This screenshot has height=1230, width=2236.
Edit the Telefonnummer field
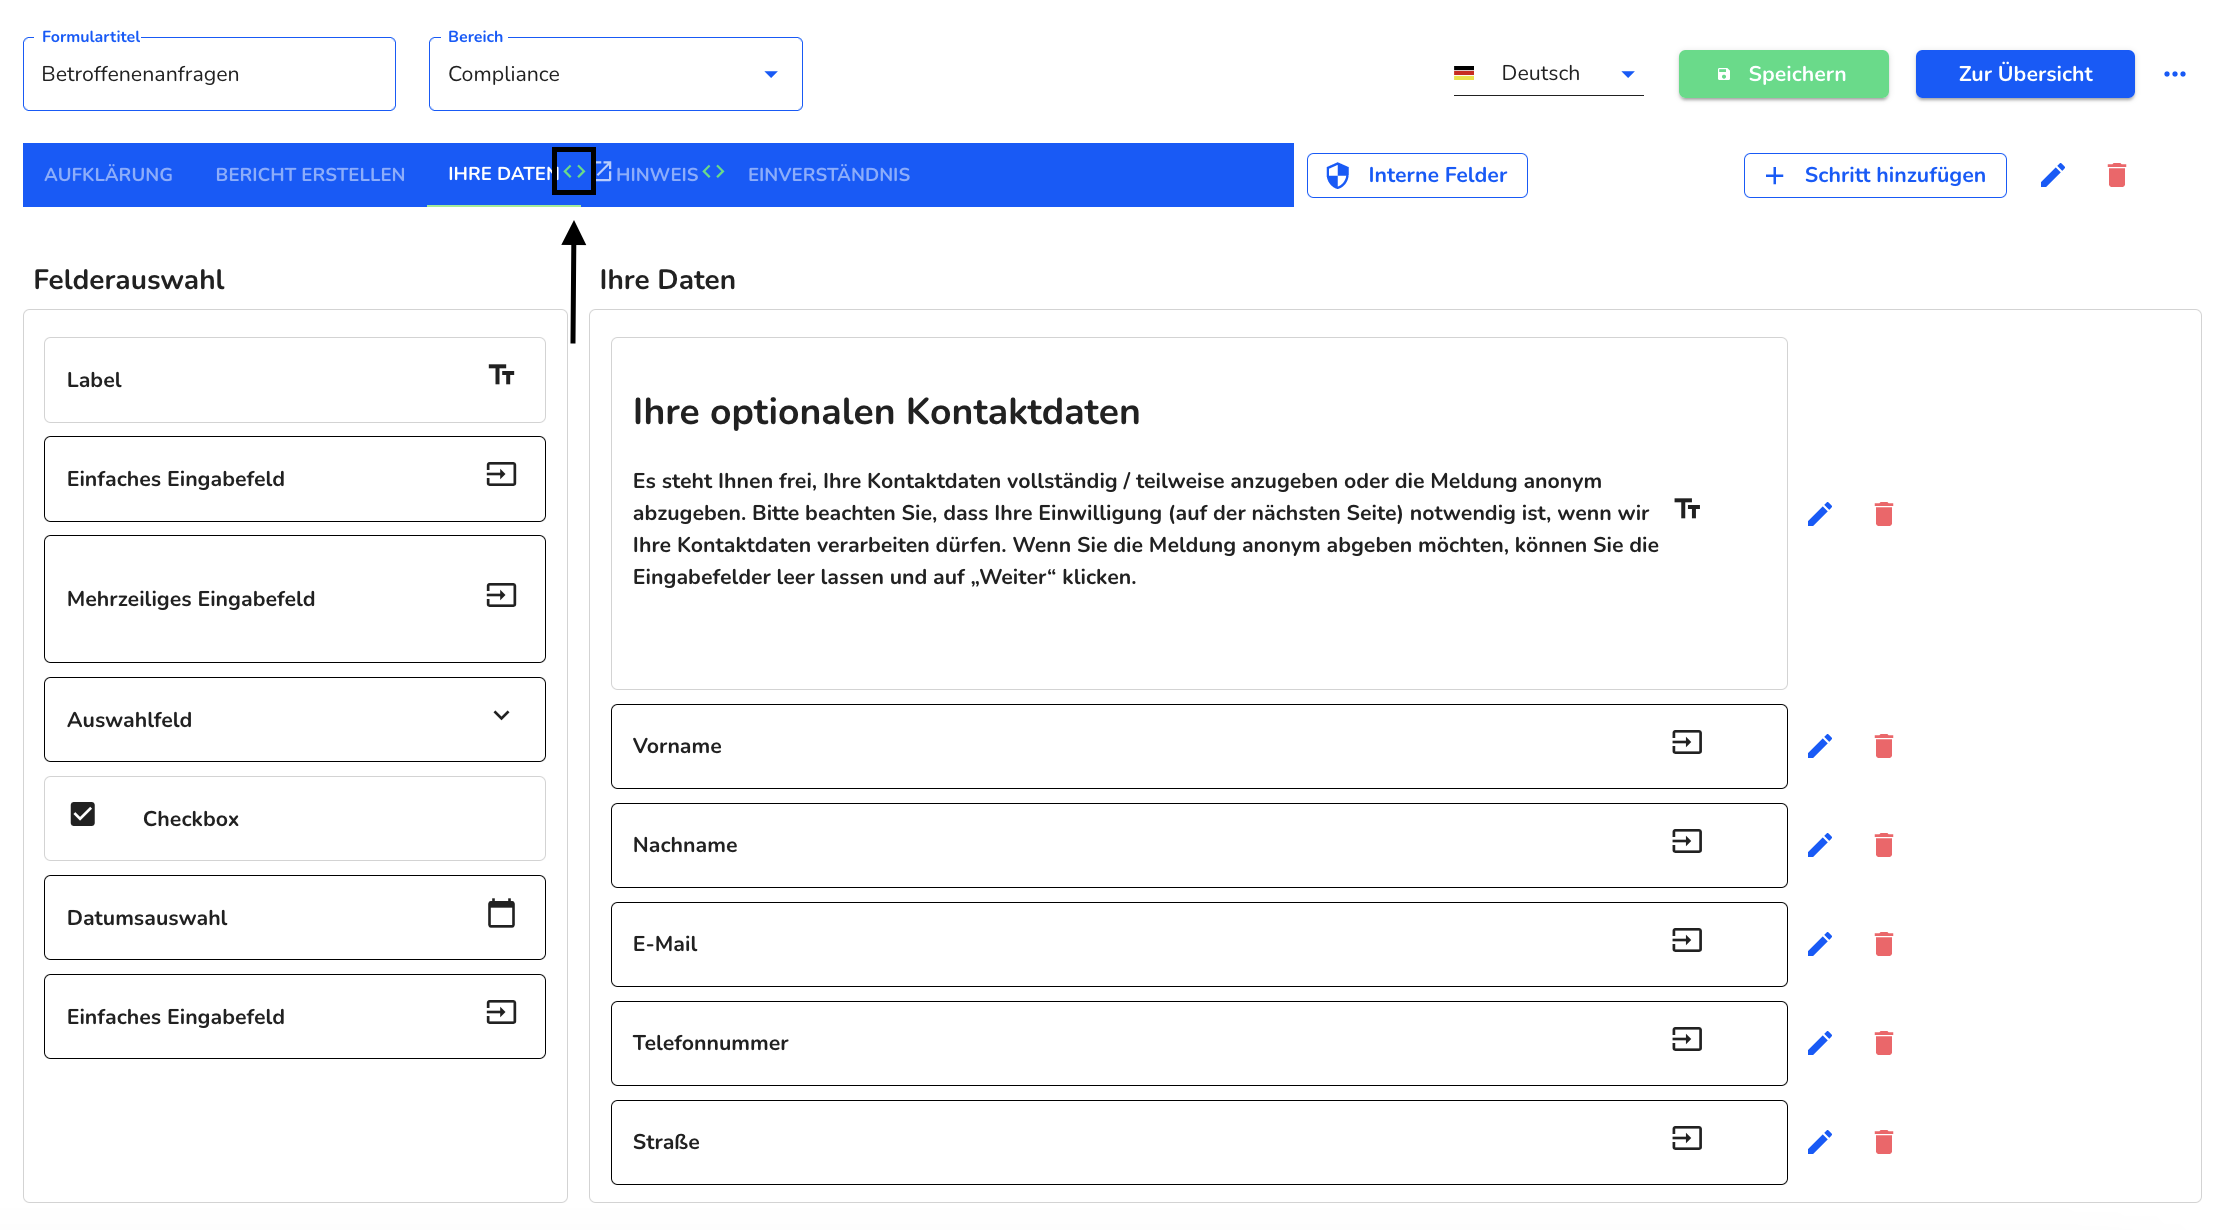(x=1820, y=1043)
